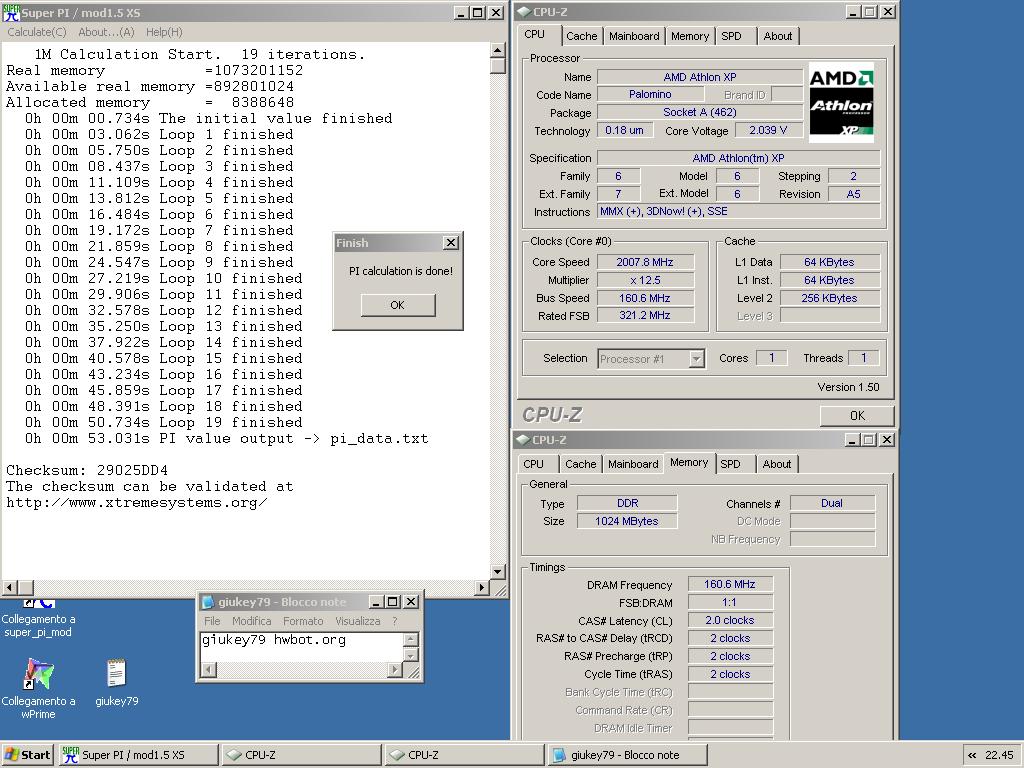
Task: Click the Code Name value Palomino
Action: pos(650,95)
